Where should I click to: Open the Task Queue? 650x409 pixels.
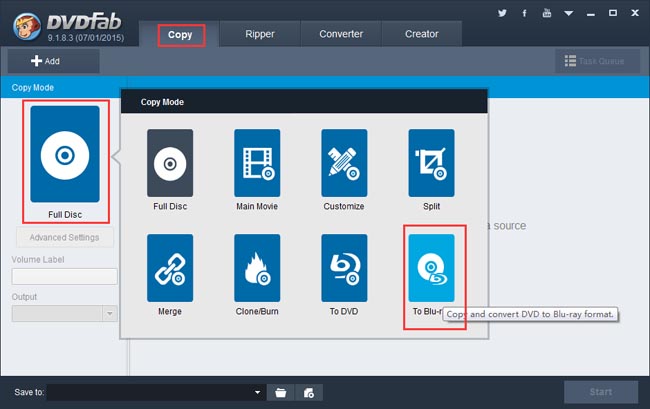(x=597, y=61)
